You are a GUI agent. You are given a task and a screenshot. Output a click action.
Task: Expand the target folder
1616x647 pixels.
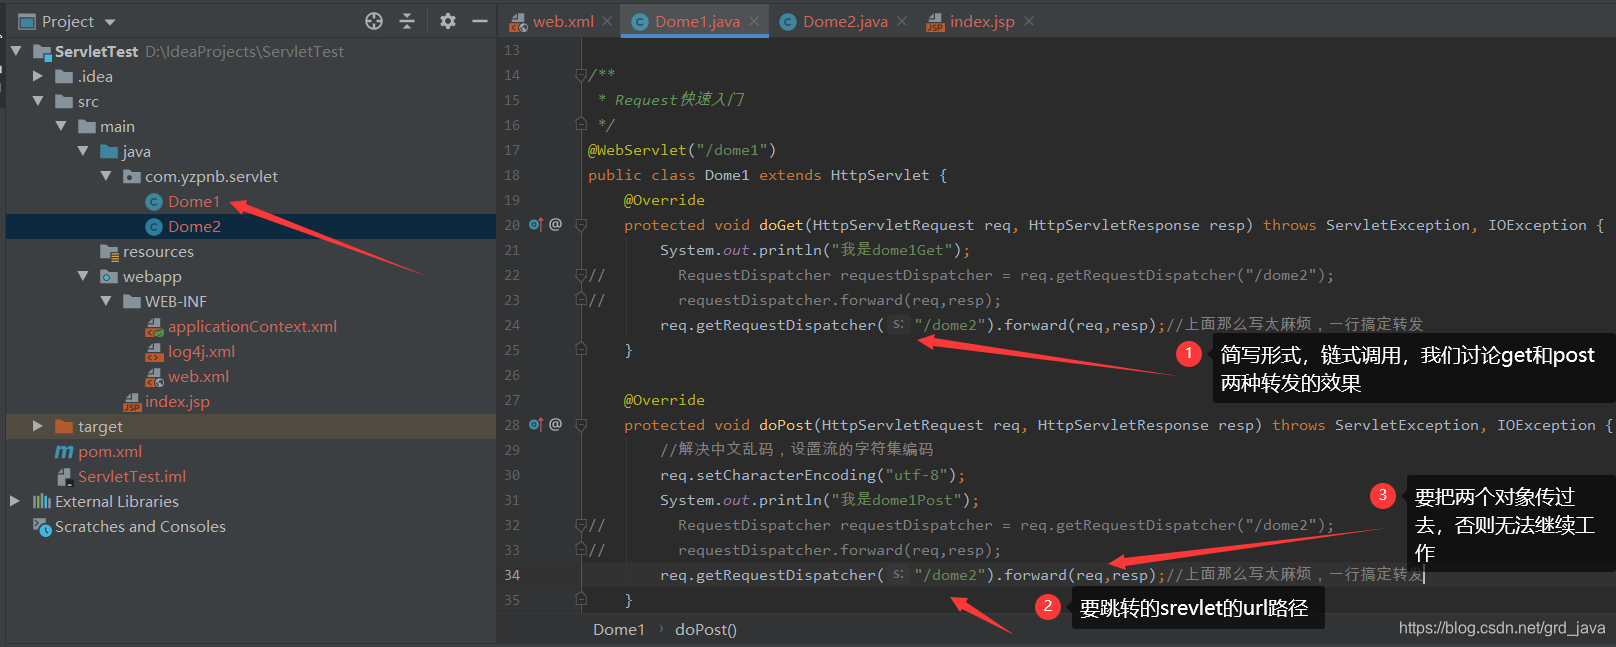click(38, 426)
